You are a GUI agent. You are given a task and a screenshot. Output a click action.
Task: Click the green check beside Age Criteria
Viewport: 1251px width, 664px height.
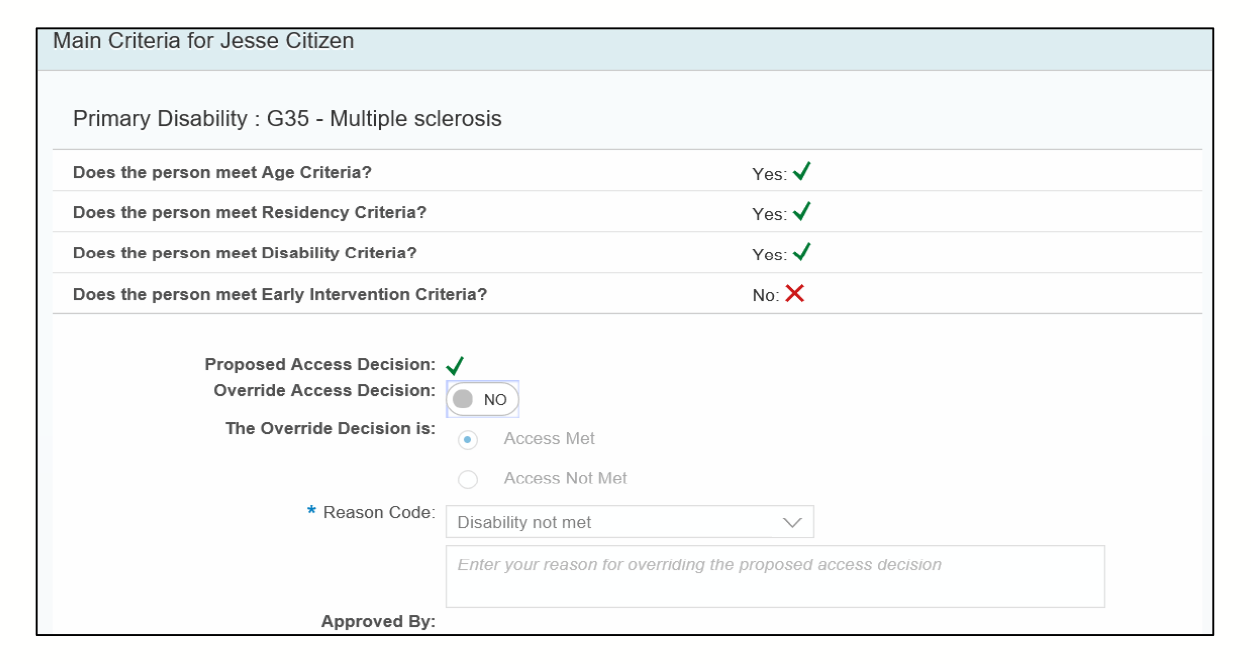click(x=801, y=171)
